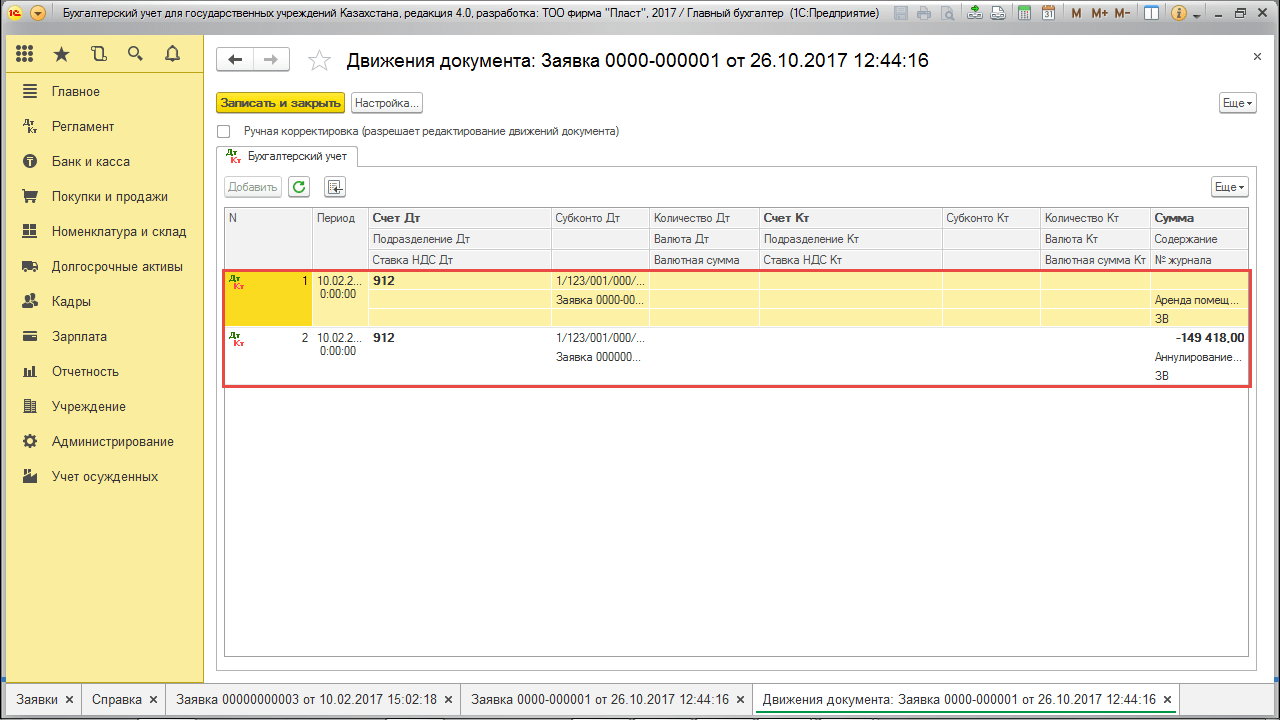Viewport: 1280px width, 720px height.
Task: Open the Зарплата section
Action: click(79, 337)
